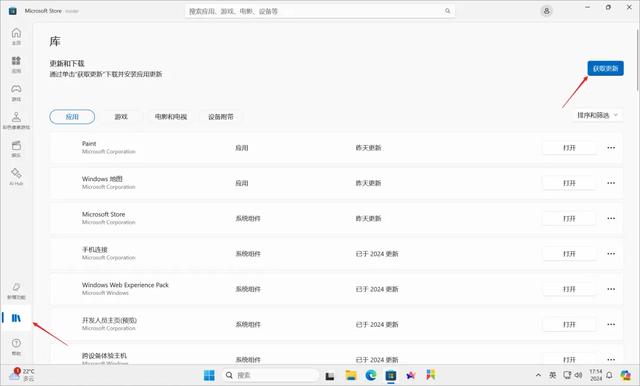
Task: Select the Windows 地图 app name
Action: coord(102,179)
